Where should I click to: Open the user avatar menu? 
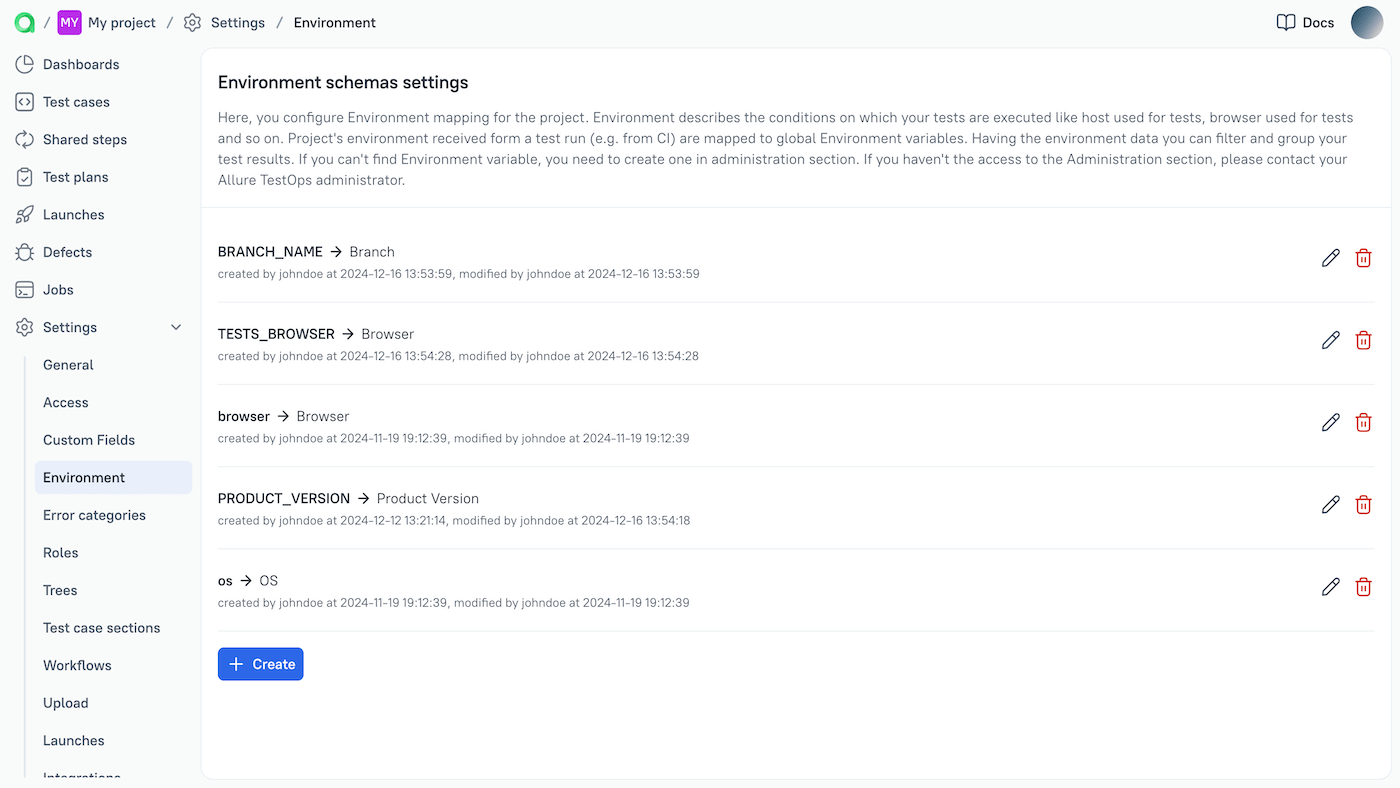1367,22
